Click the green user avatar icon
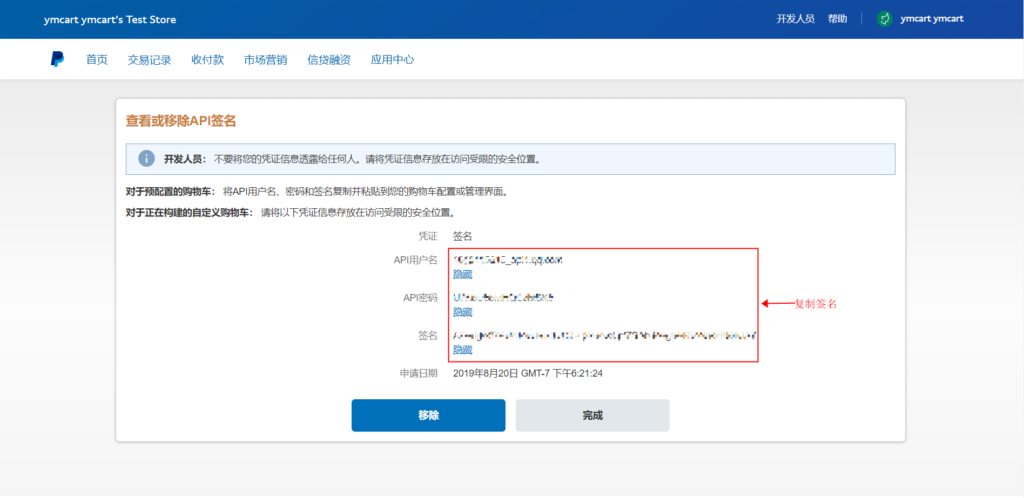Screen dimensions: 1024x498 (x=884, y=19)
